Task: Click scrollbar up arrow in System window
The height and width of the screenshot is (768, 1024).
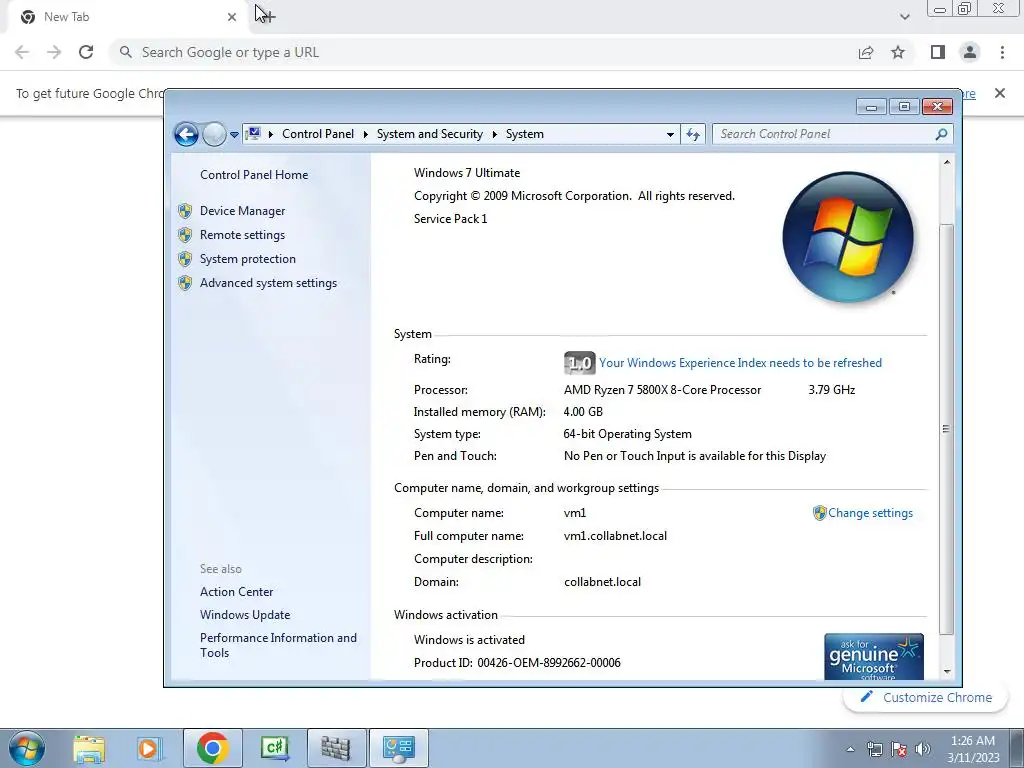Action: [947, 162]
